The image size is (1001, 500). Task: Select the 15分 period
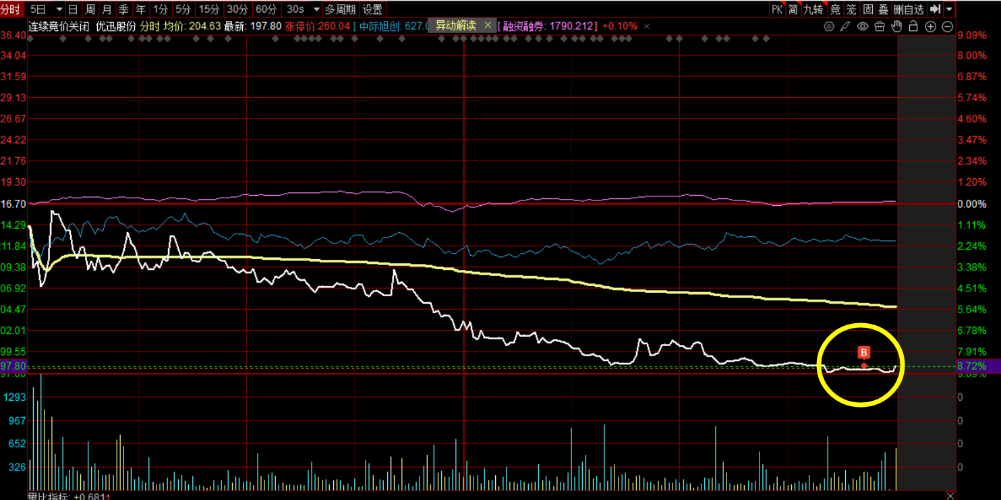pos(208,9)
